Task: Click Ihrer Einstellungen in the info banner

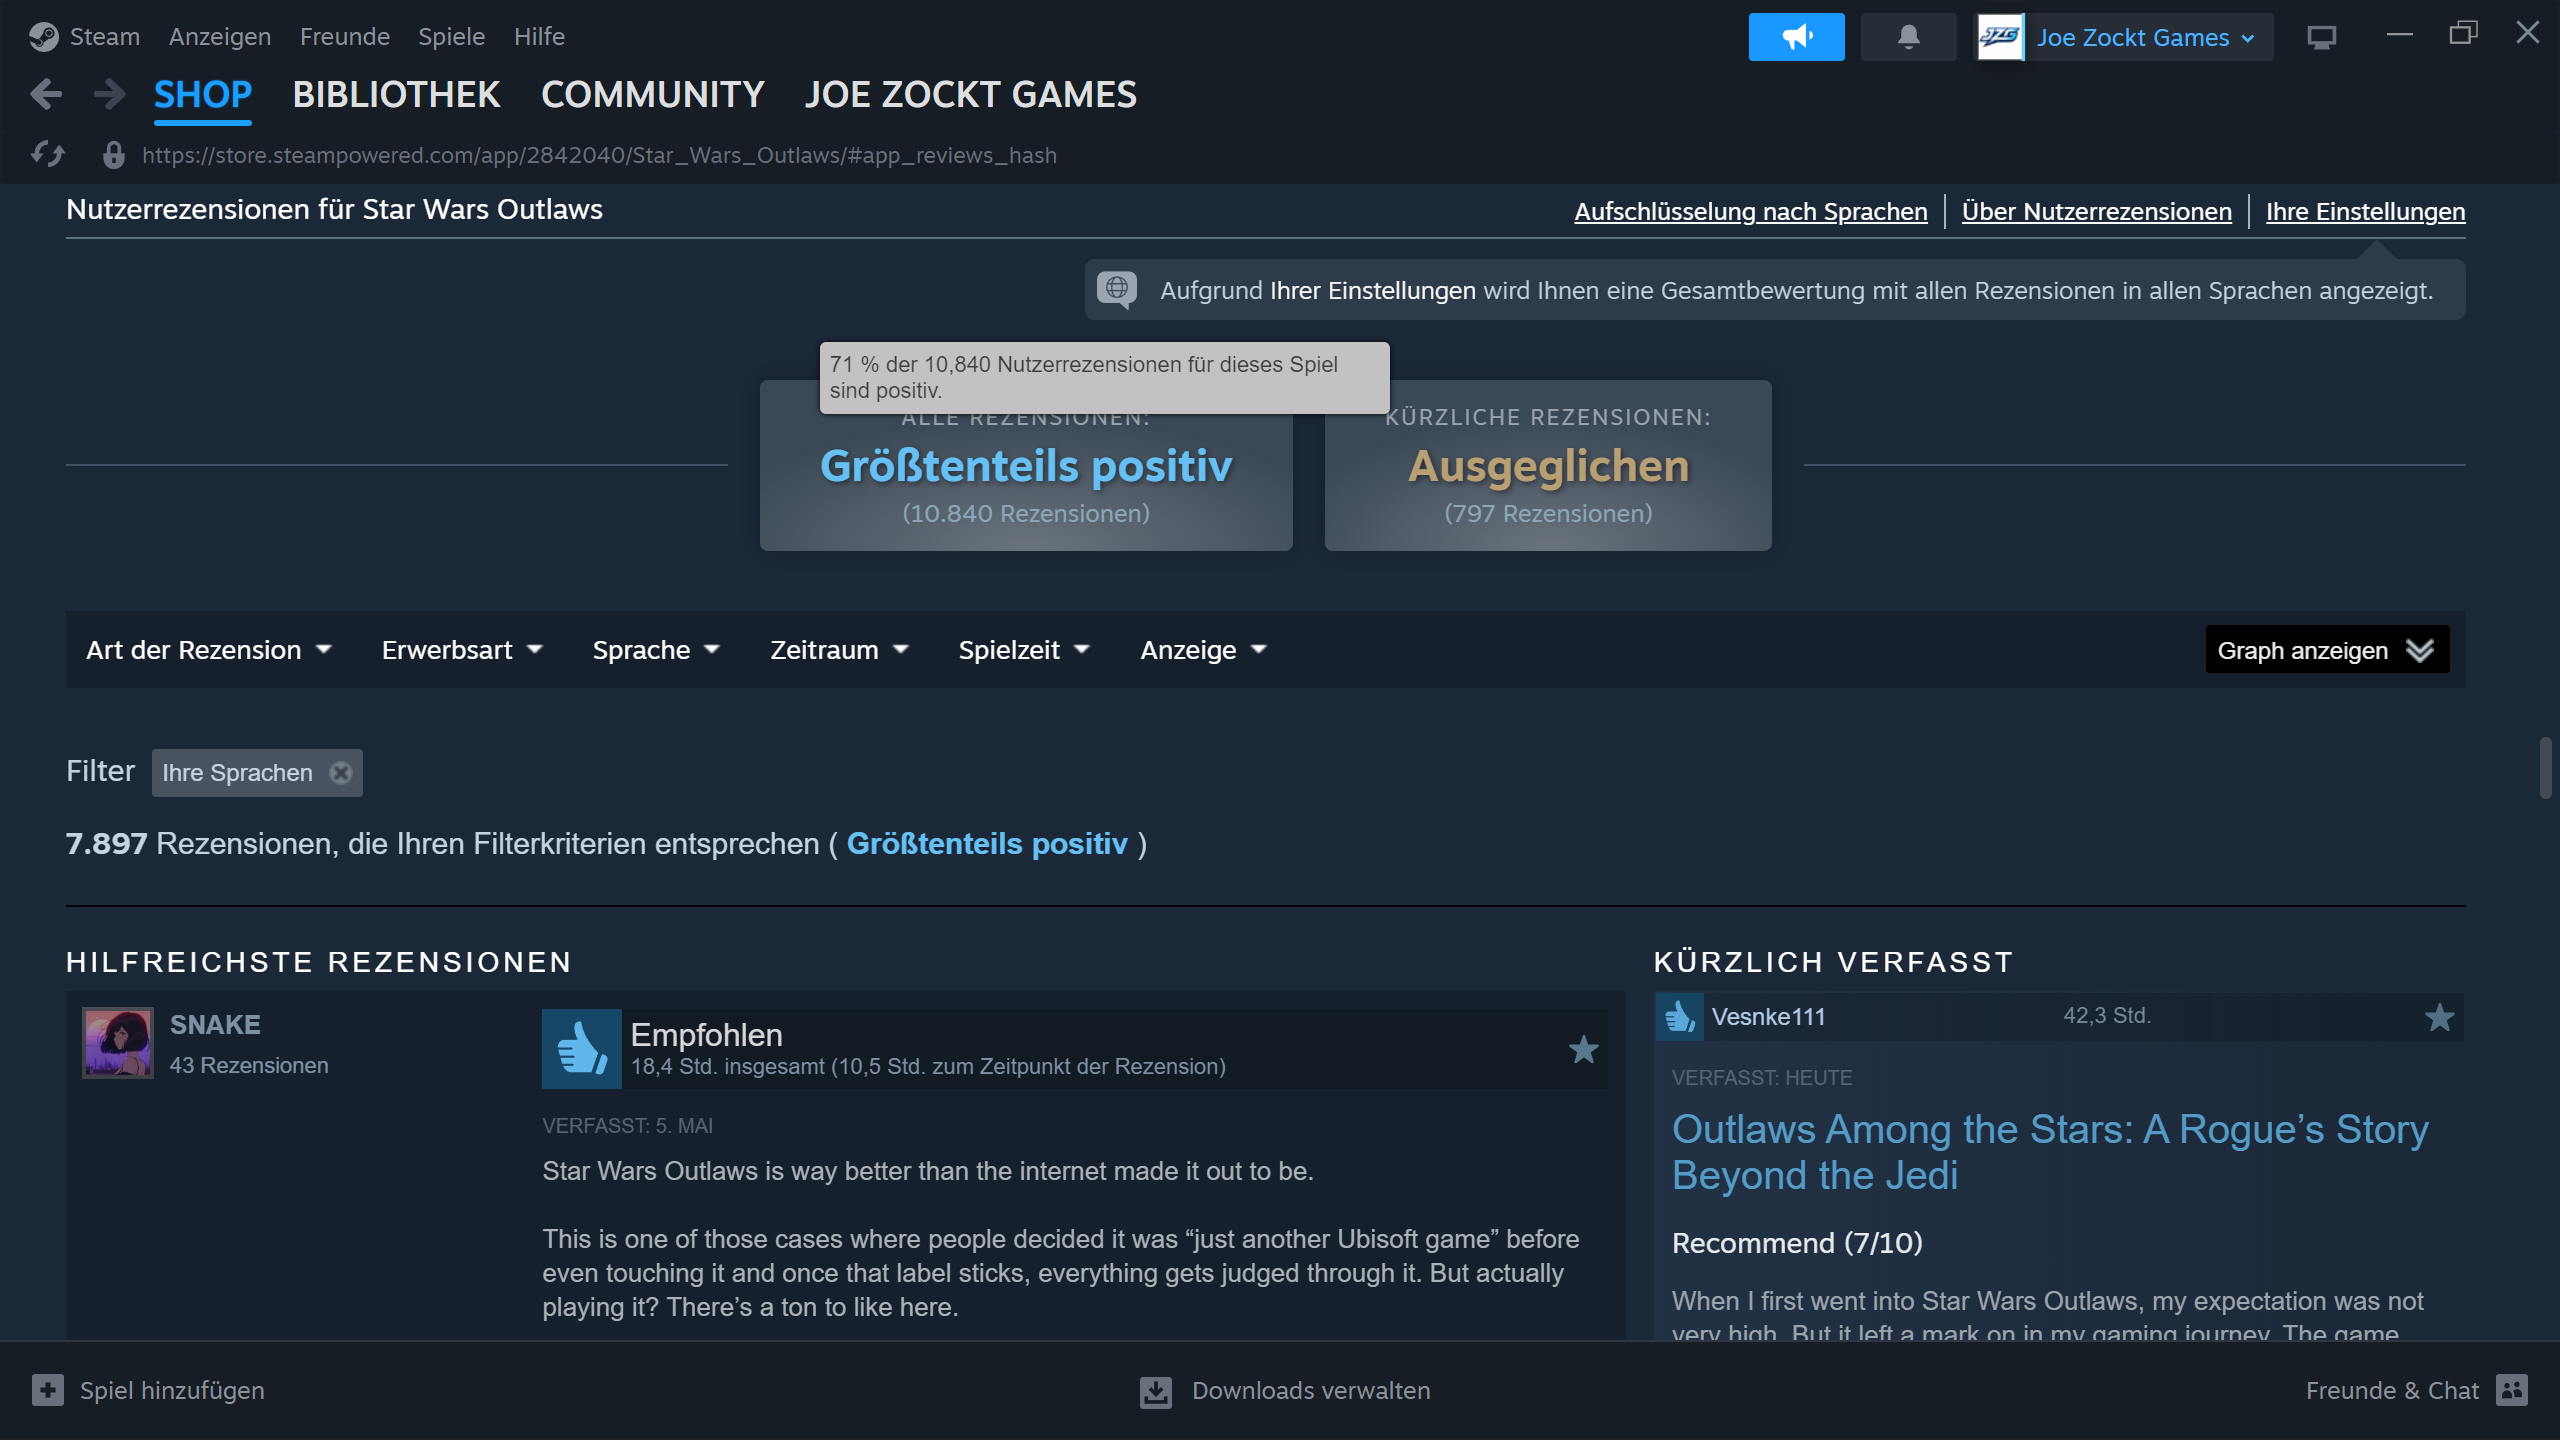Action: click(x=1373, y=290)
